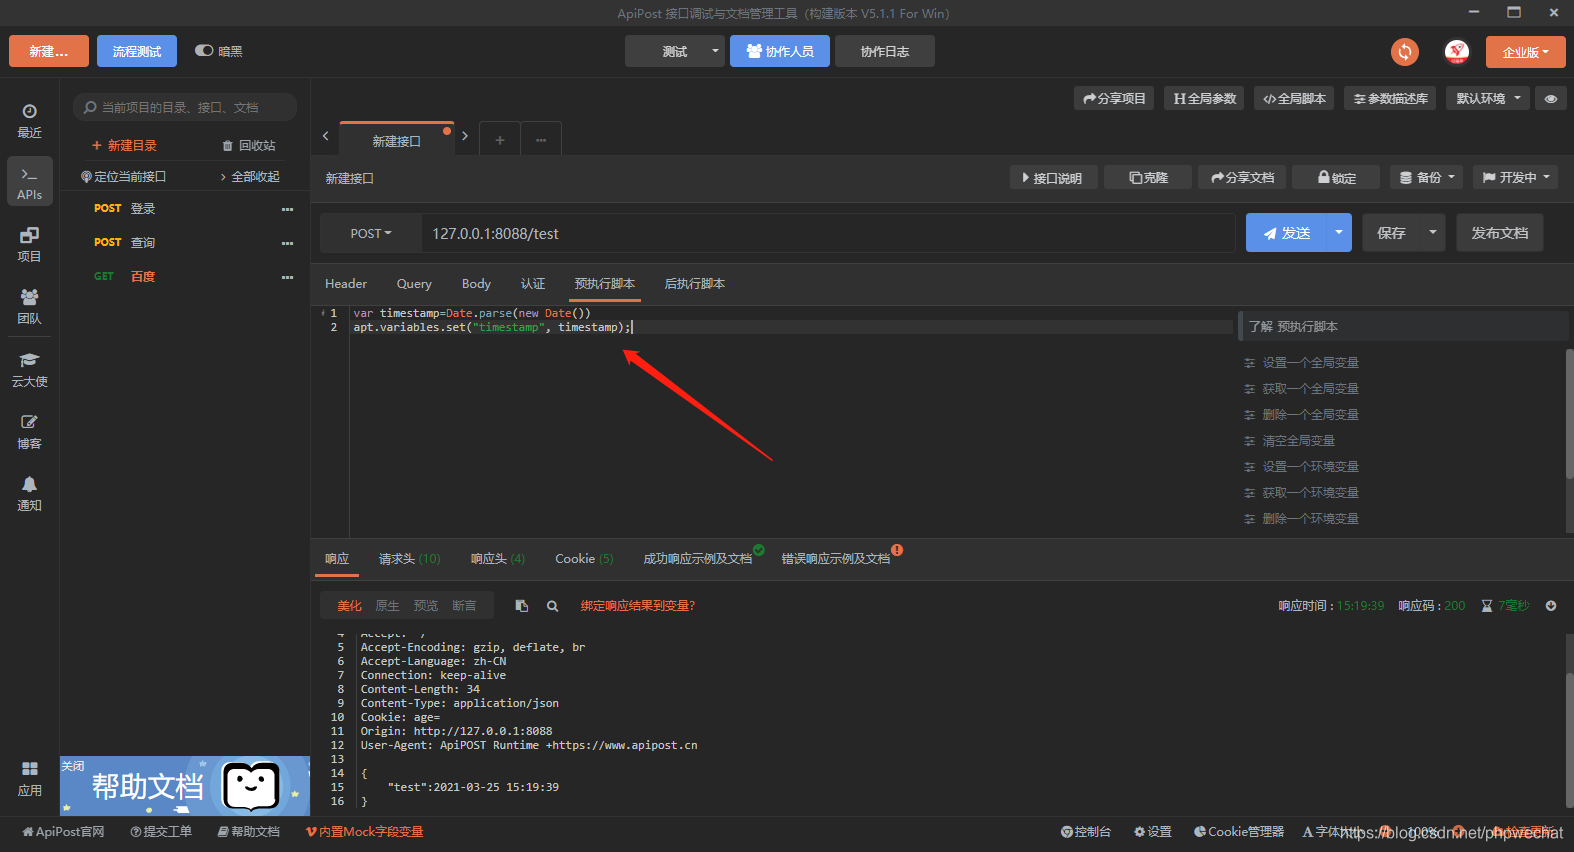Close the 帮助文档 banner with 关闭
Image resolution: width=1574 pixels, height=852 pixels.
(73, 766)
